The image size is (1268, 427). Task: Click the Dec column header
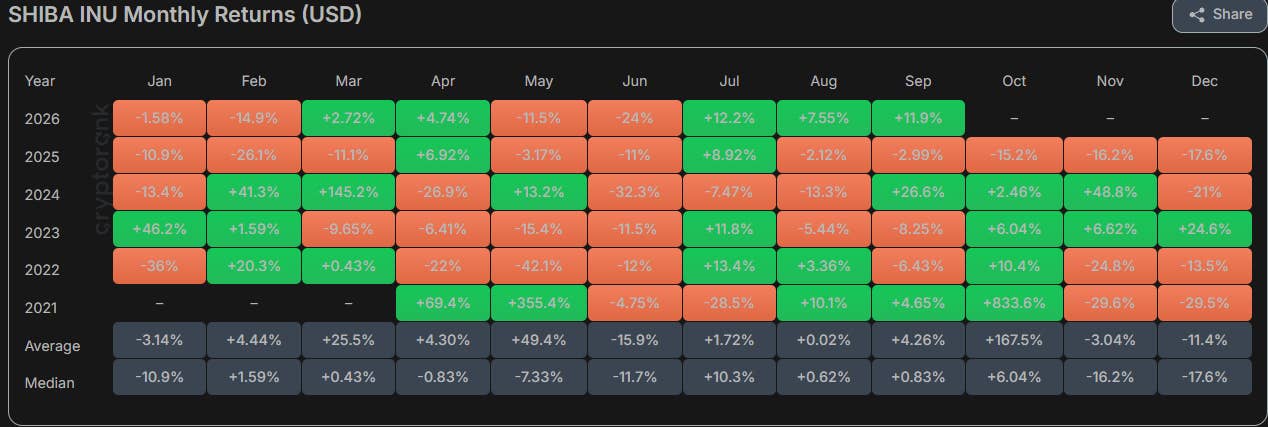pyautogui.click(x=1204, y=81)
